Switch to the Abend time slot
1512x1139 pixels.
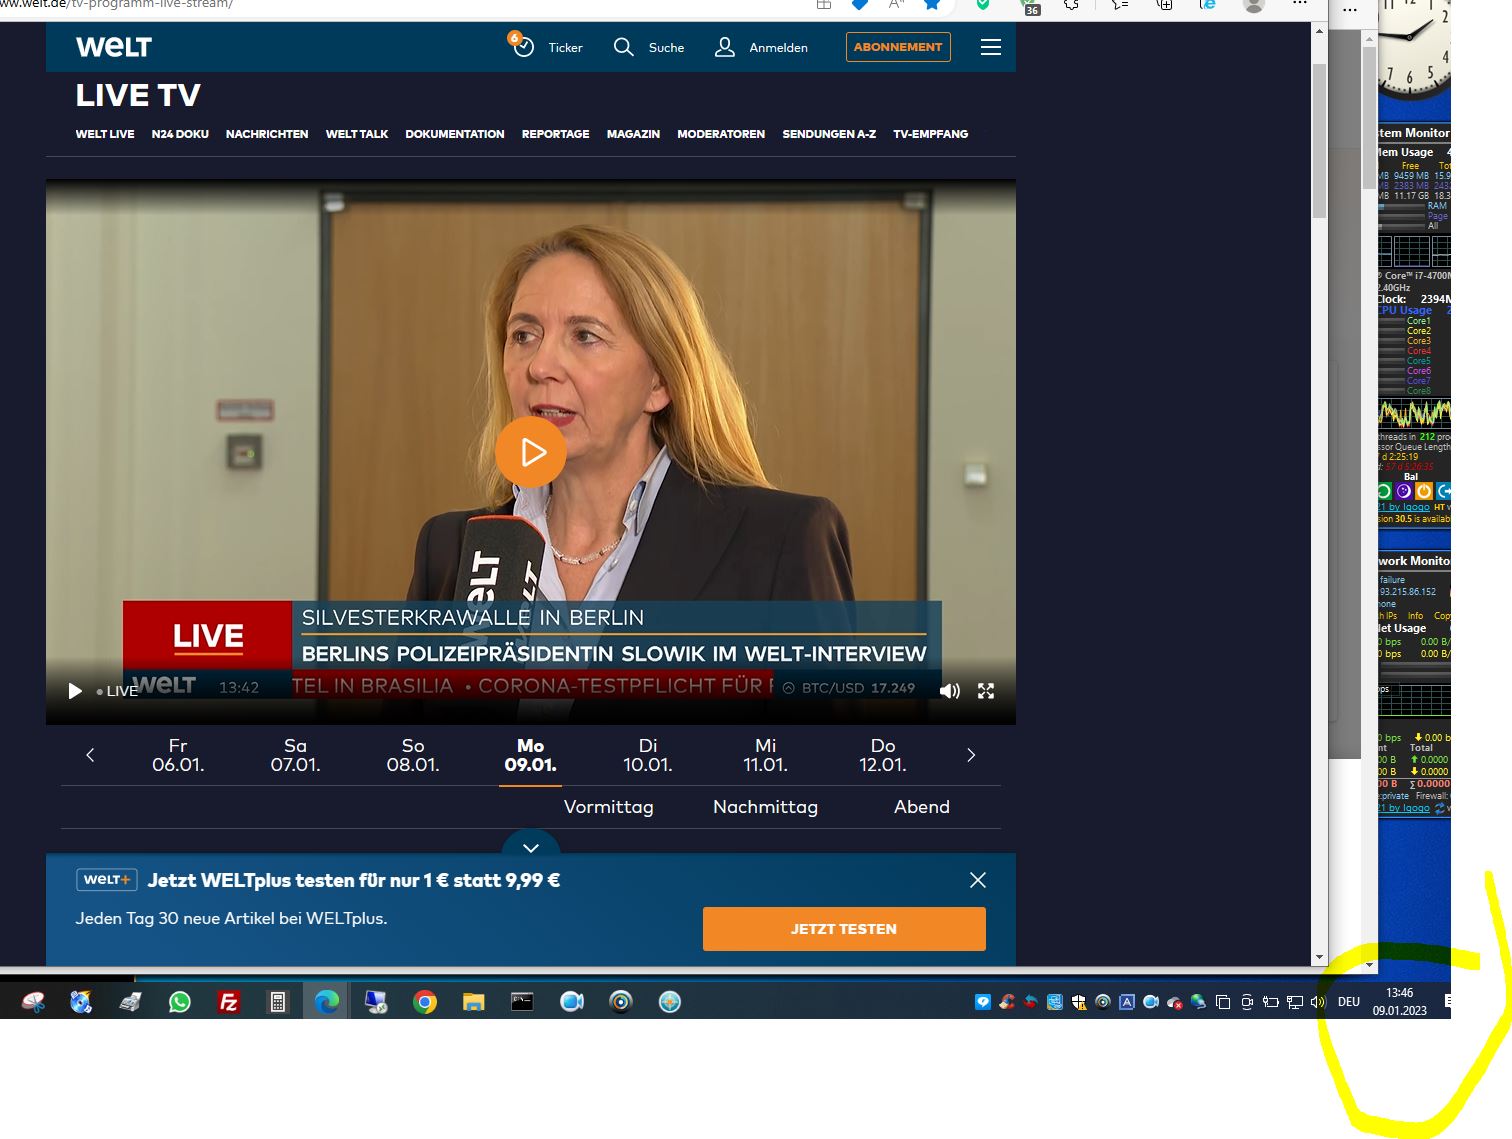click(922, 807)
